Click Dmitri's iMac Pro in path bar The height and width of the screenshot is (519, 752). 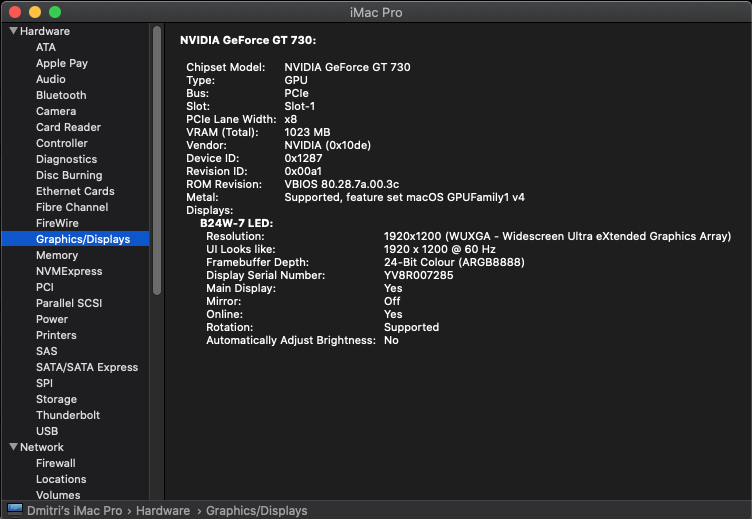click(x=74, y=510)
